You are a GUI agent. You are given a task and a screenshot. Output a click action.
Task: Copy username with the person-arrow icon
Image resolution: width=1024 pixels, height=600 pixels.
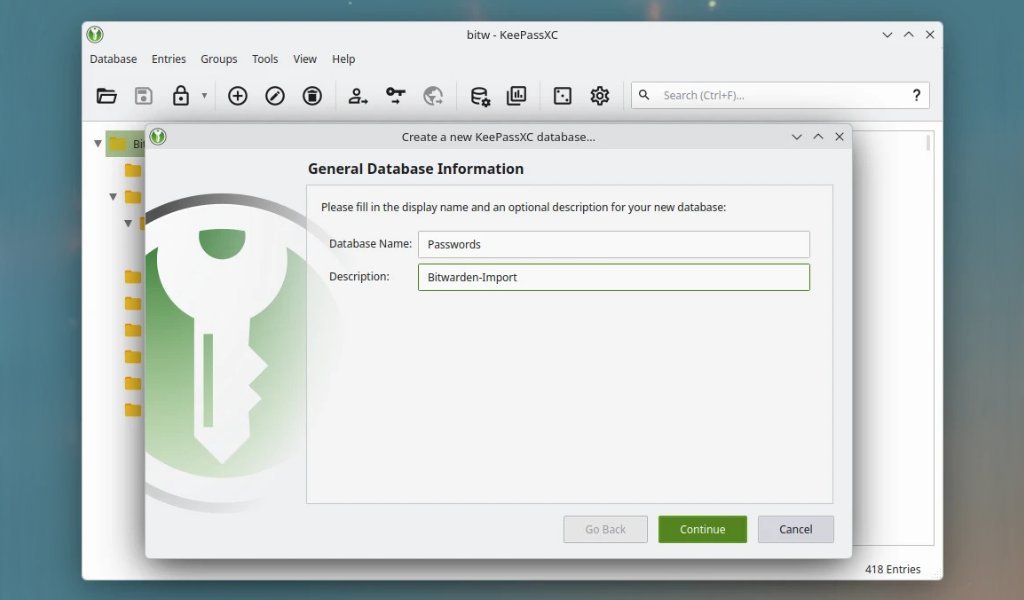coord(358,96)
